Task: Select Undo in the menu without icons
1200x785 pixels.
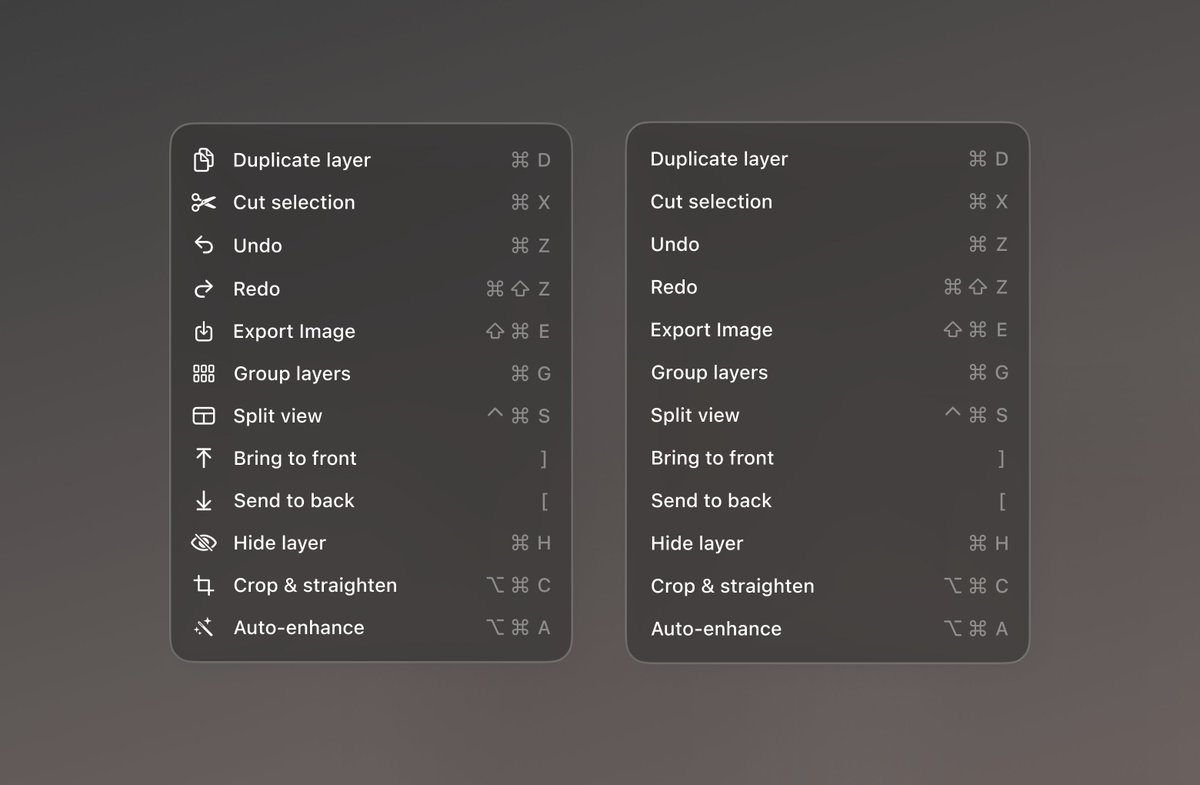Action: pos(828,244)
